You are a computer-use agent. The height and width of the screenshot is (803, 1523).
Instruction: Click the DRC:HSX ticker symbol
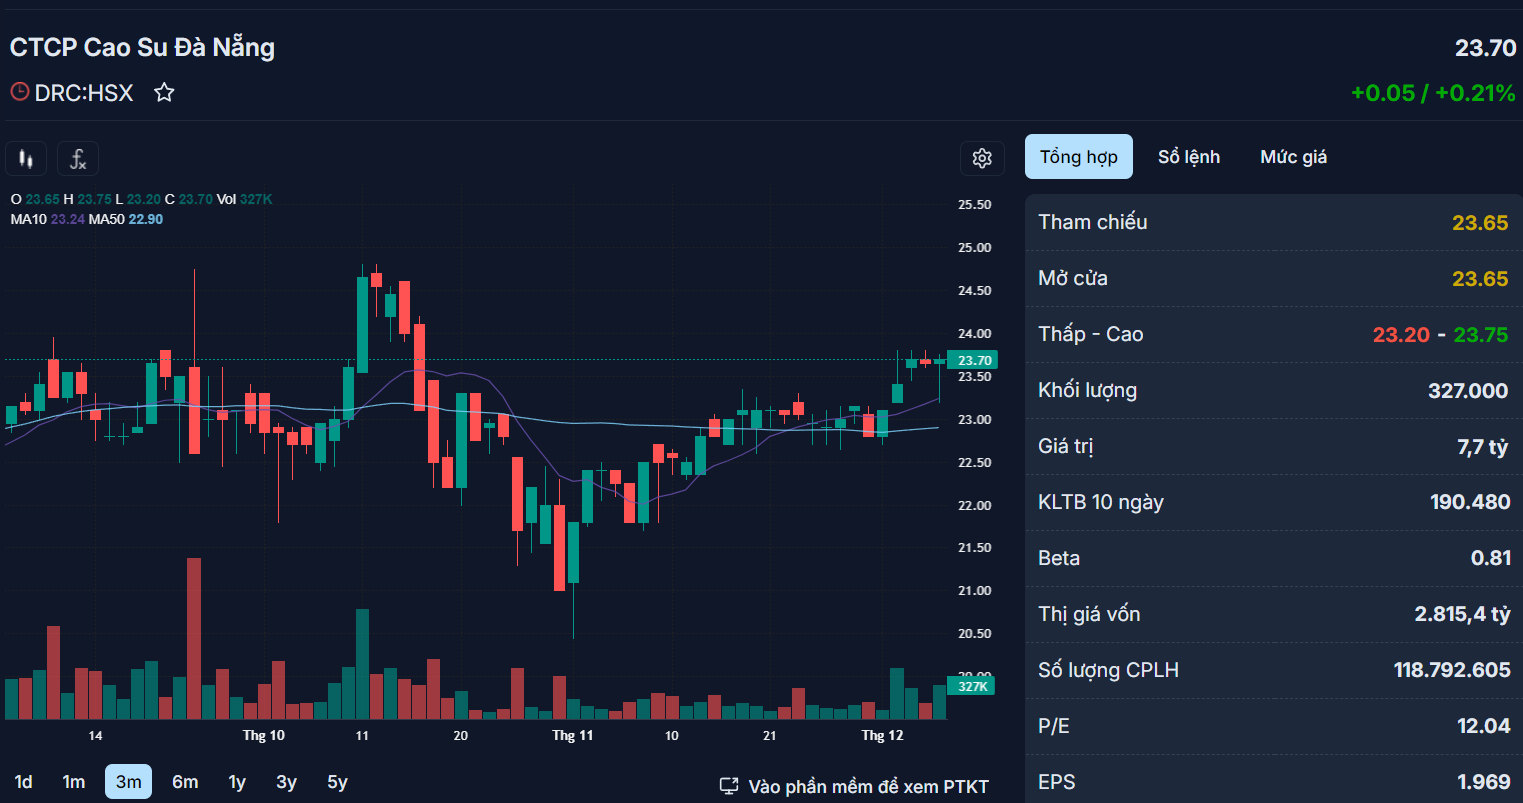pos(84,93)
